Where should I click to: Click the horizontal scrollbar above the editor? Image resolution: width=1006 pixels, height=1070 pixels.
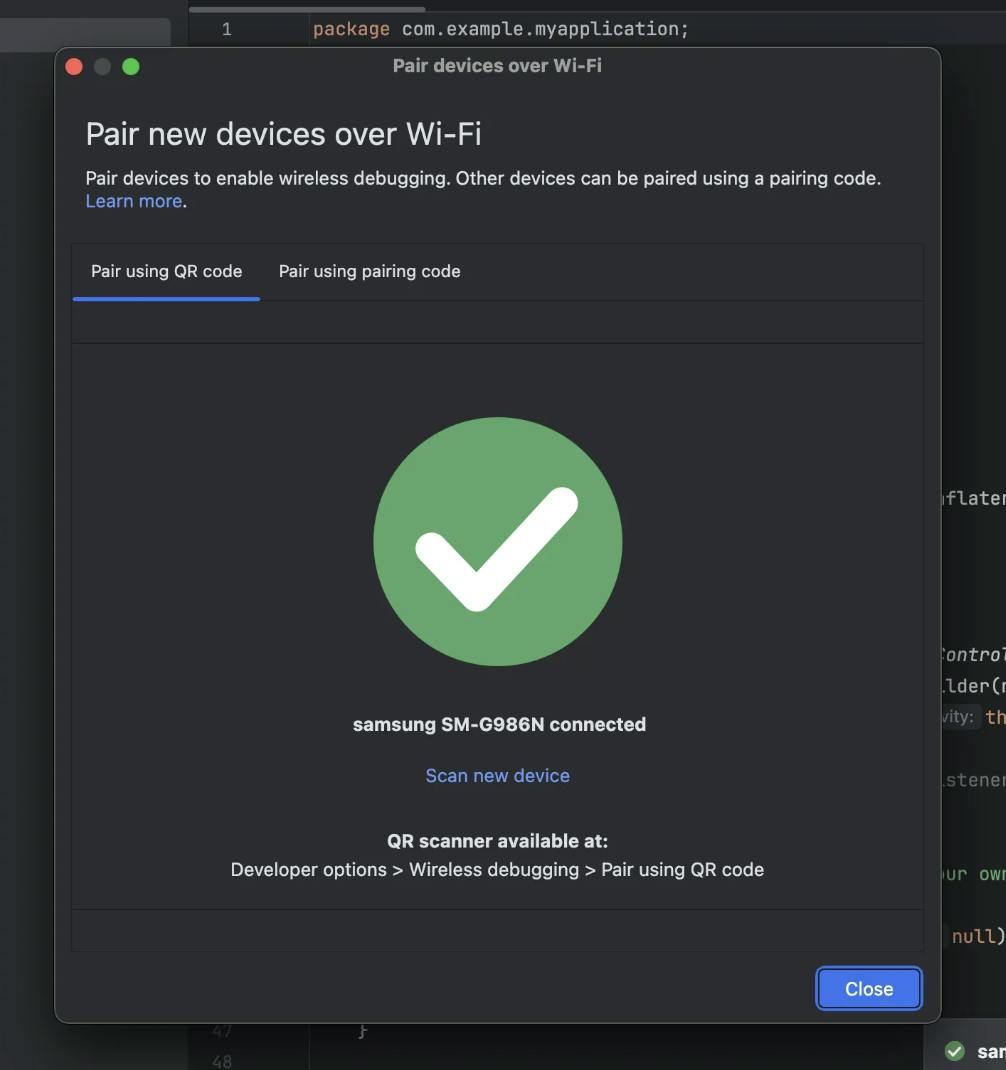(x=307, y=10)
